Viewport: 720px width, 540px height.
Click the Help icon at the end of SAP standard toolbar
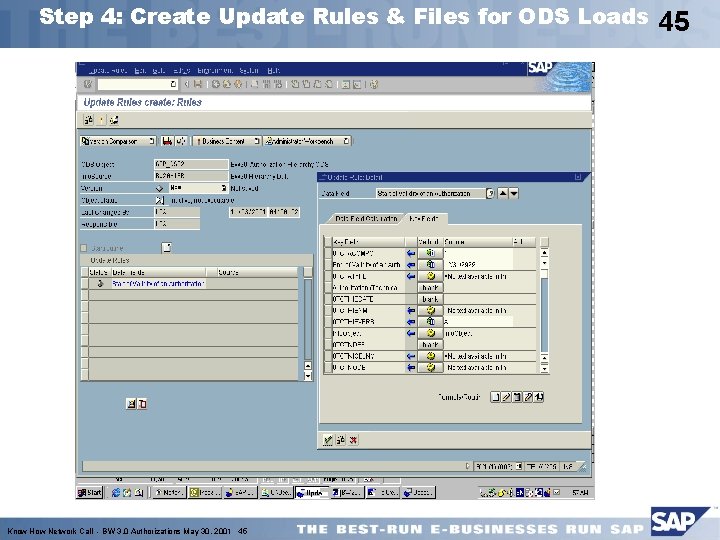374,84
